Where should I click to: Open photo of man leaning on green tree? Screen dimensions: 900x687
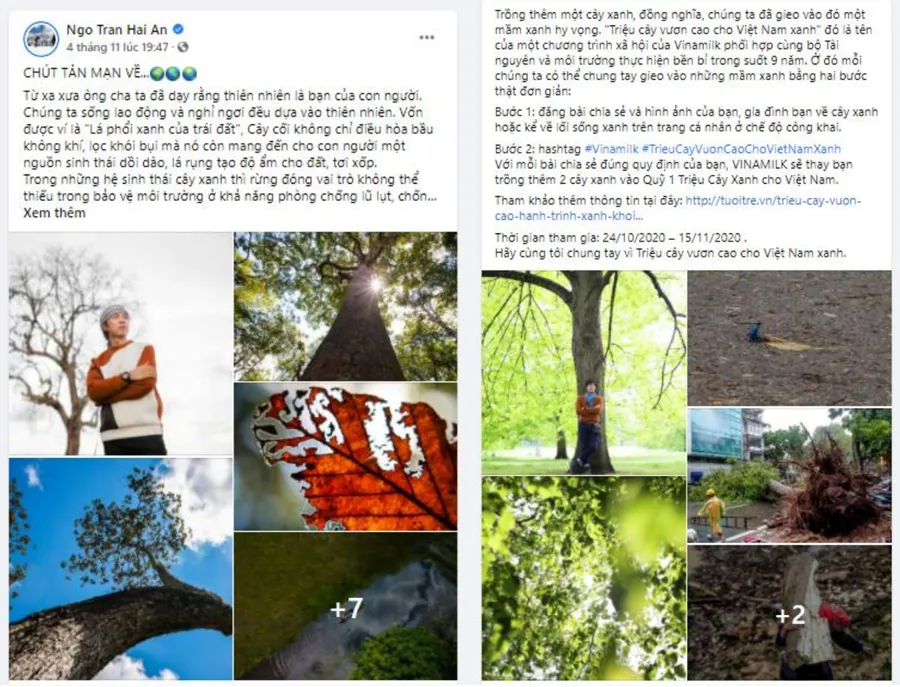pyautogui.click(x=584, y=373)
